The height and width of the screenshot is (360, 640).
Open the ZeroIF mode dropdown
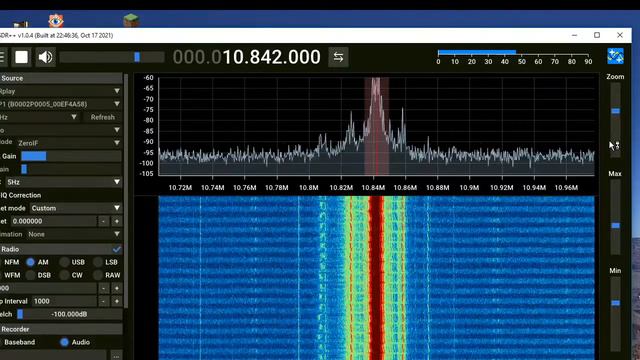[x=69, y=143]
